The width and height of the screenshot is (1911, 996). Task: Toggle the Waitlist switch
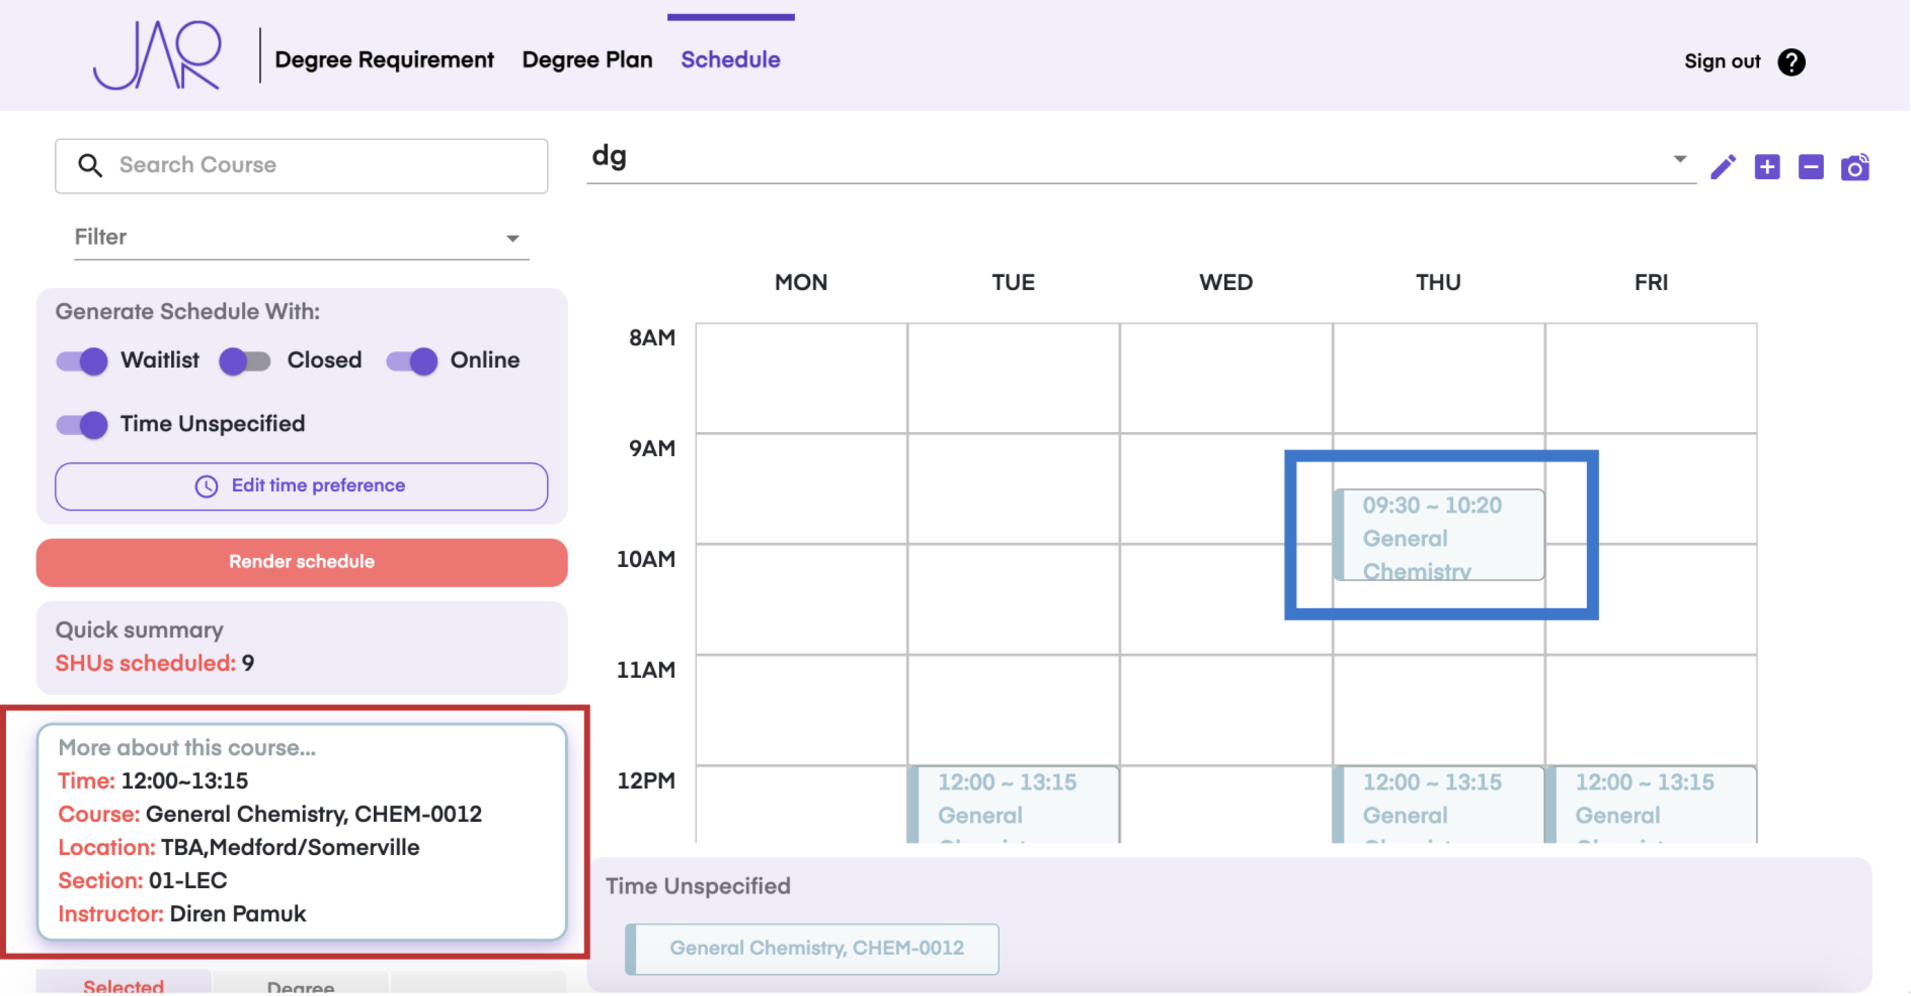pos(82,361)
